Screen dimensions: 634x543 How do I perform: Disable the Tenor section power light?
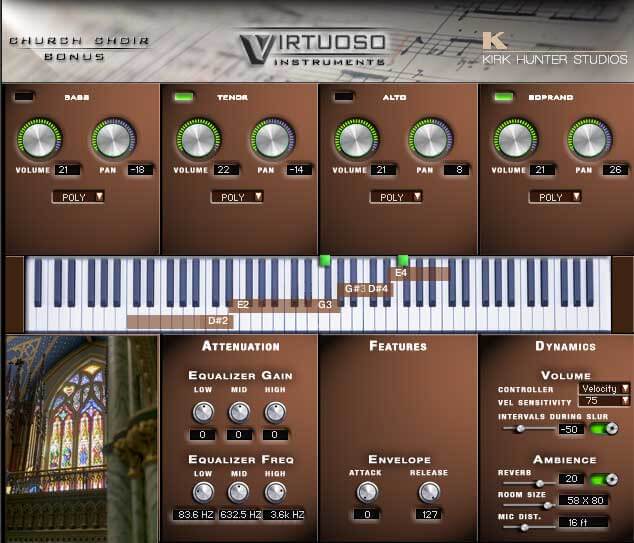184,97
